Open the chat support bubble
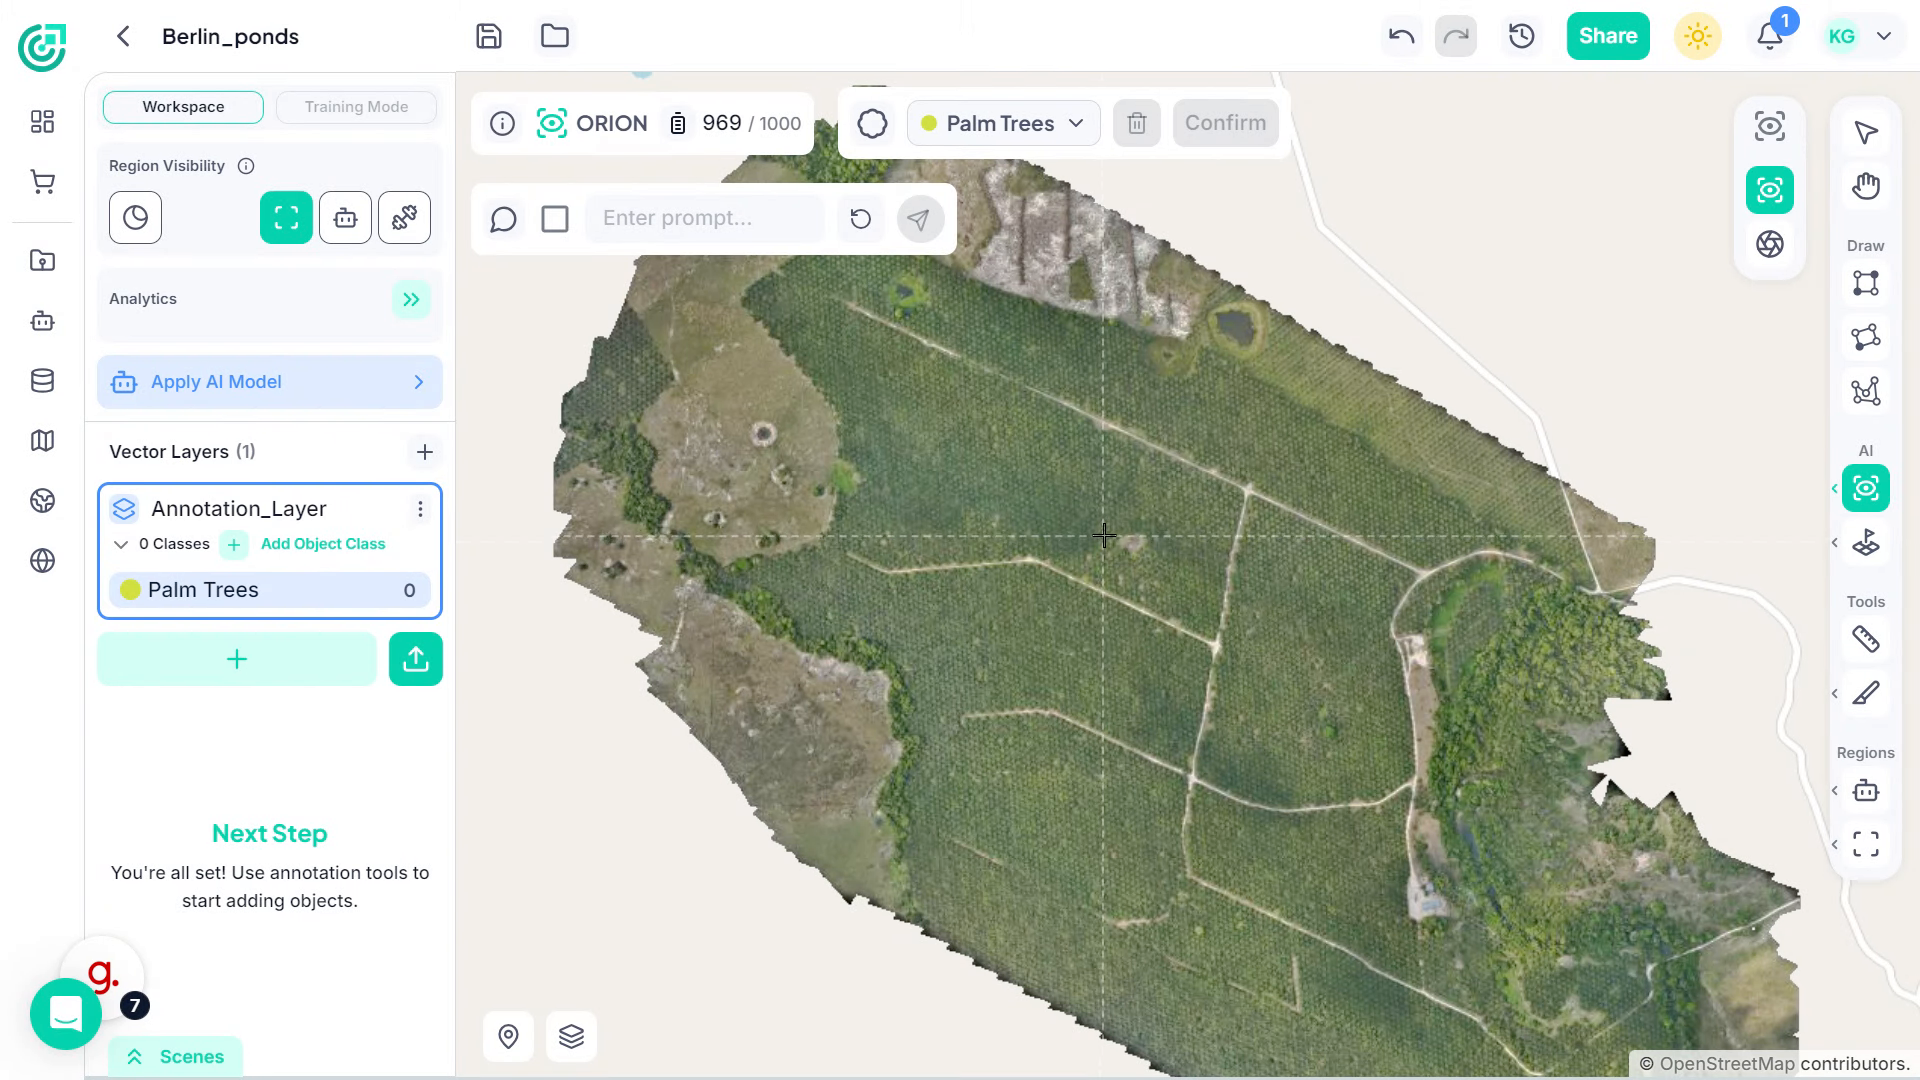This screenshot has width=1920, height=1080. pos(66,1014)
